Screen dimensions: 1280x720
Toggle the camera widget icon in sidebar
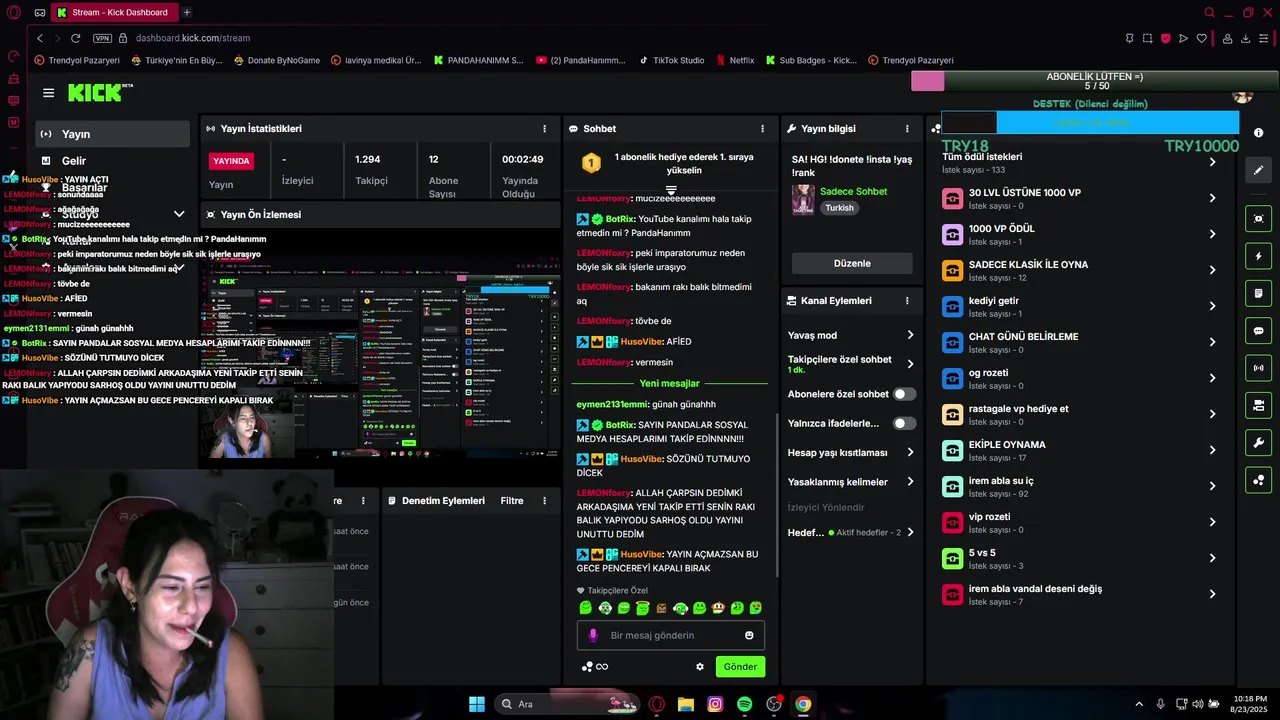[1258, 405]
